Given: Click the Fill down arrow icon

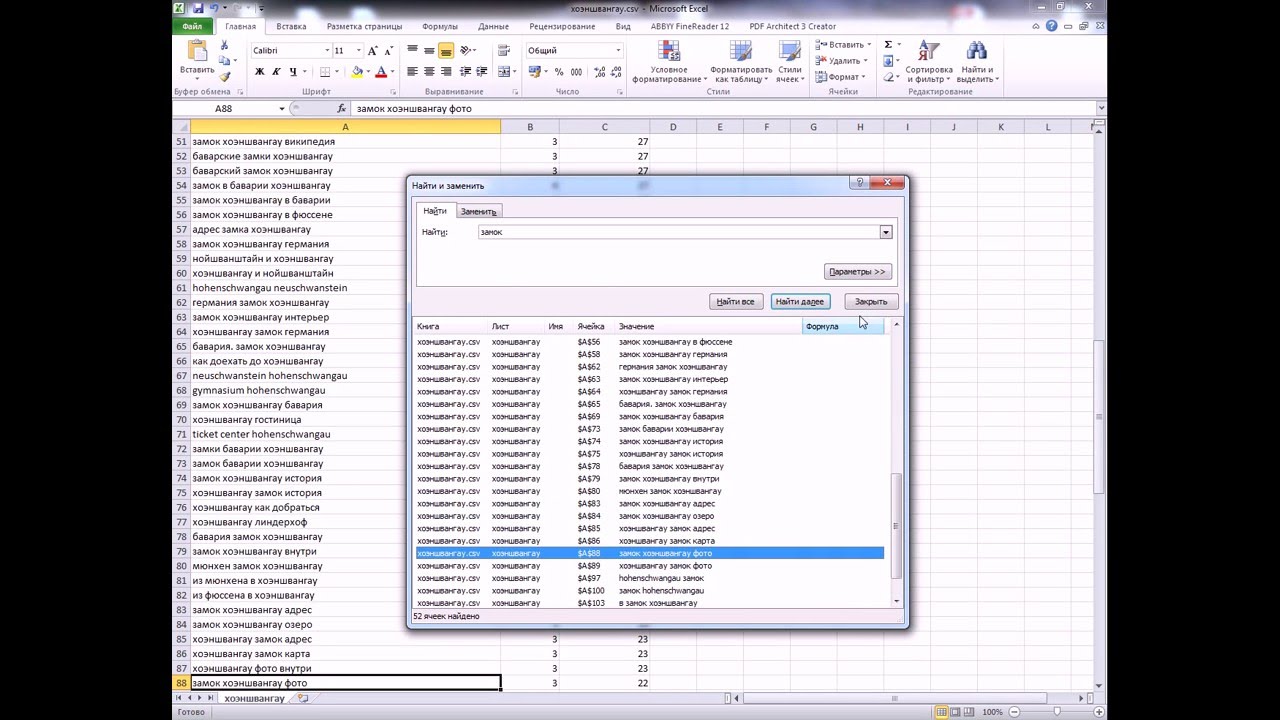Looking at the screenshot, I should click(888, 61).
